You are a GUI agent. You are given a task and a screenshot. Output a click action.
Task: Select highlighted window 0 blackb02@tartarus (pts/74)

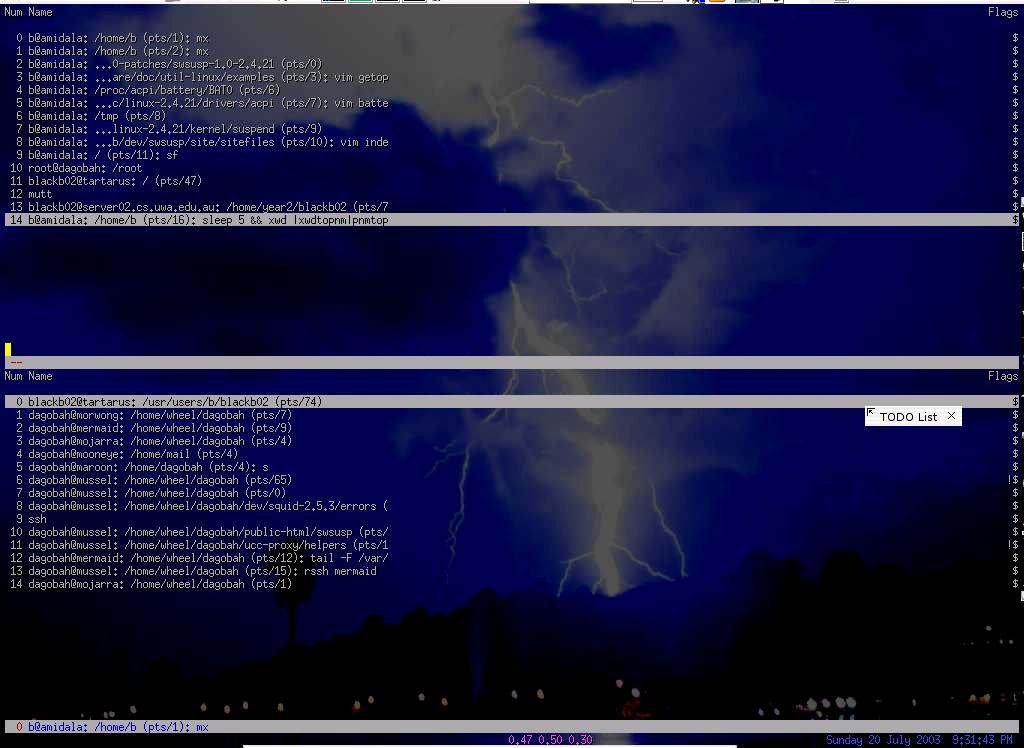coord(511,402)
